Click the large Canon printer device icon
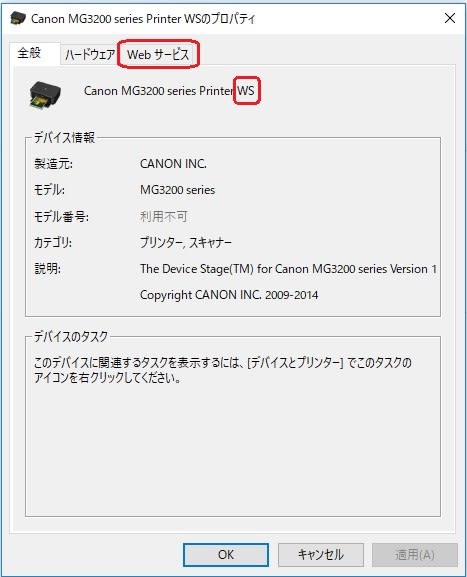 [x=45, y=94]
